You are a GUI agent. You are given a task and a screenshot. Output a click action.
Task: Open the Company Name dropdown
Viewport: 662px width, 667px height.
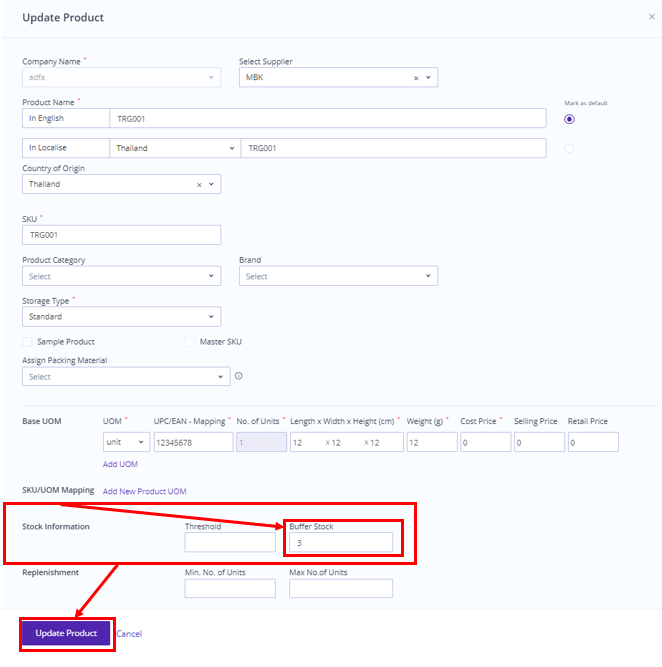coord(121,77)
